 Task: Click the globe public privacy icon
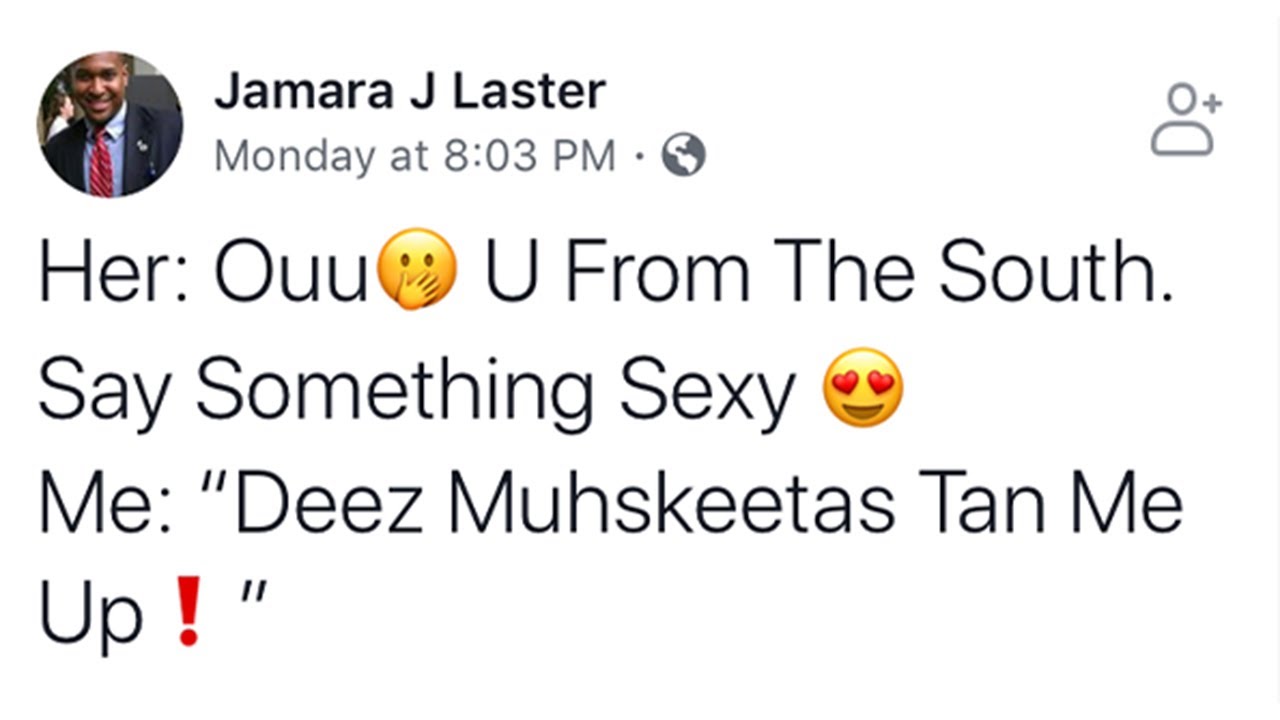click(684, 155)
